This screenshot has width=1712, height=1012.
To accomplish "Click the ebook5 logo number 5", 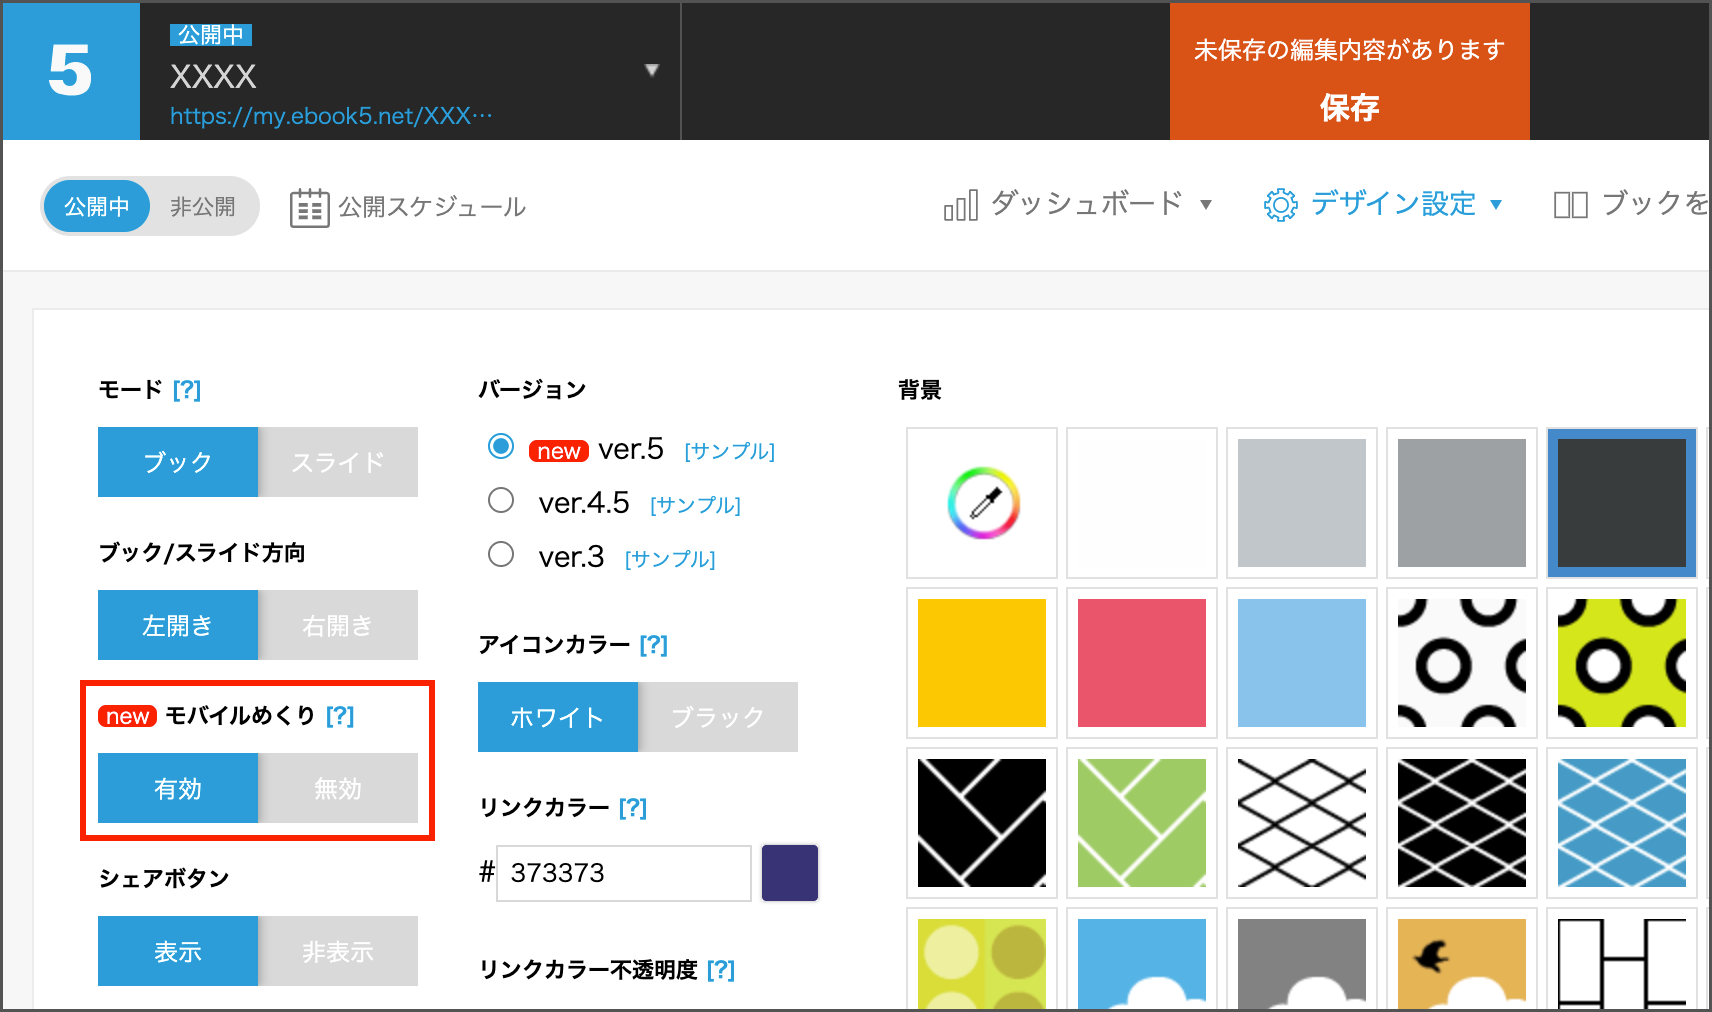I will pos(70,70).
